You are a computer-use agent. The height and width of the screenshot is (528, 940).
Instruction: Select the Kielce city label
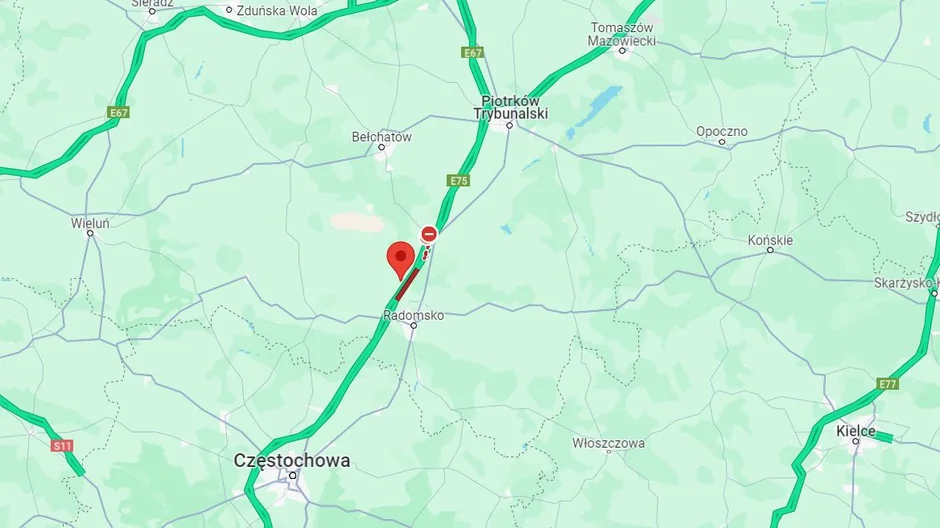pyautogui.click(x=856, y=431)
